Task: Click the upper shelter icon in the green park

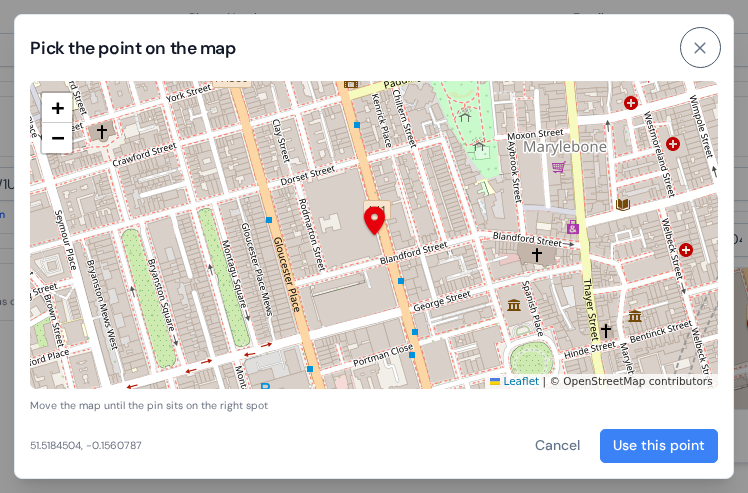Action: pyautogui.click(x=465, y=115)
